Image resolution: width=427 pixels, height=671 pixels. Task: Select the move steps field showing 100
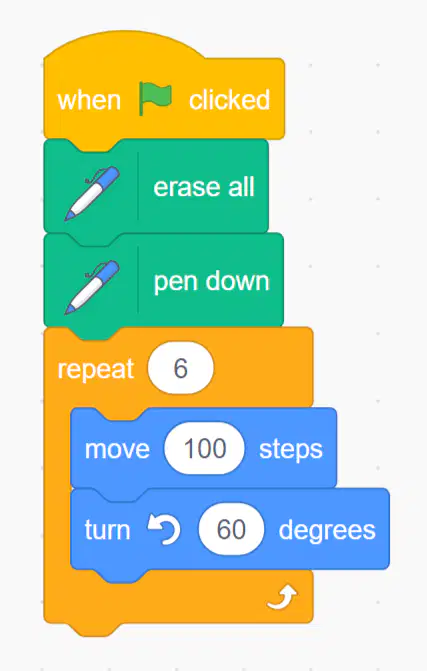tap(205, 448)
